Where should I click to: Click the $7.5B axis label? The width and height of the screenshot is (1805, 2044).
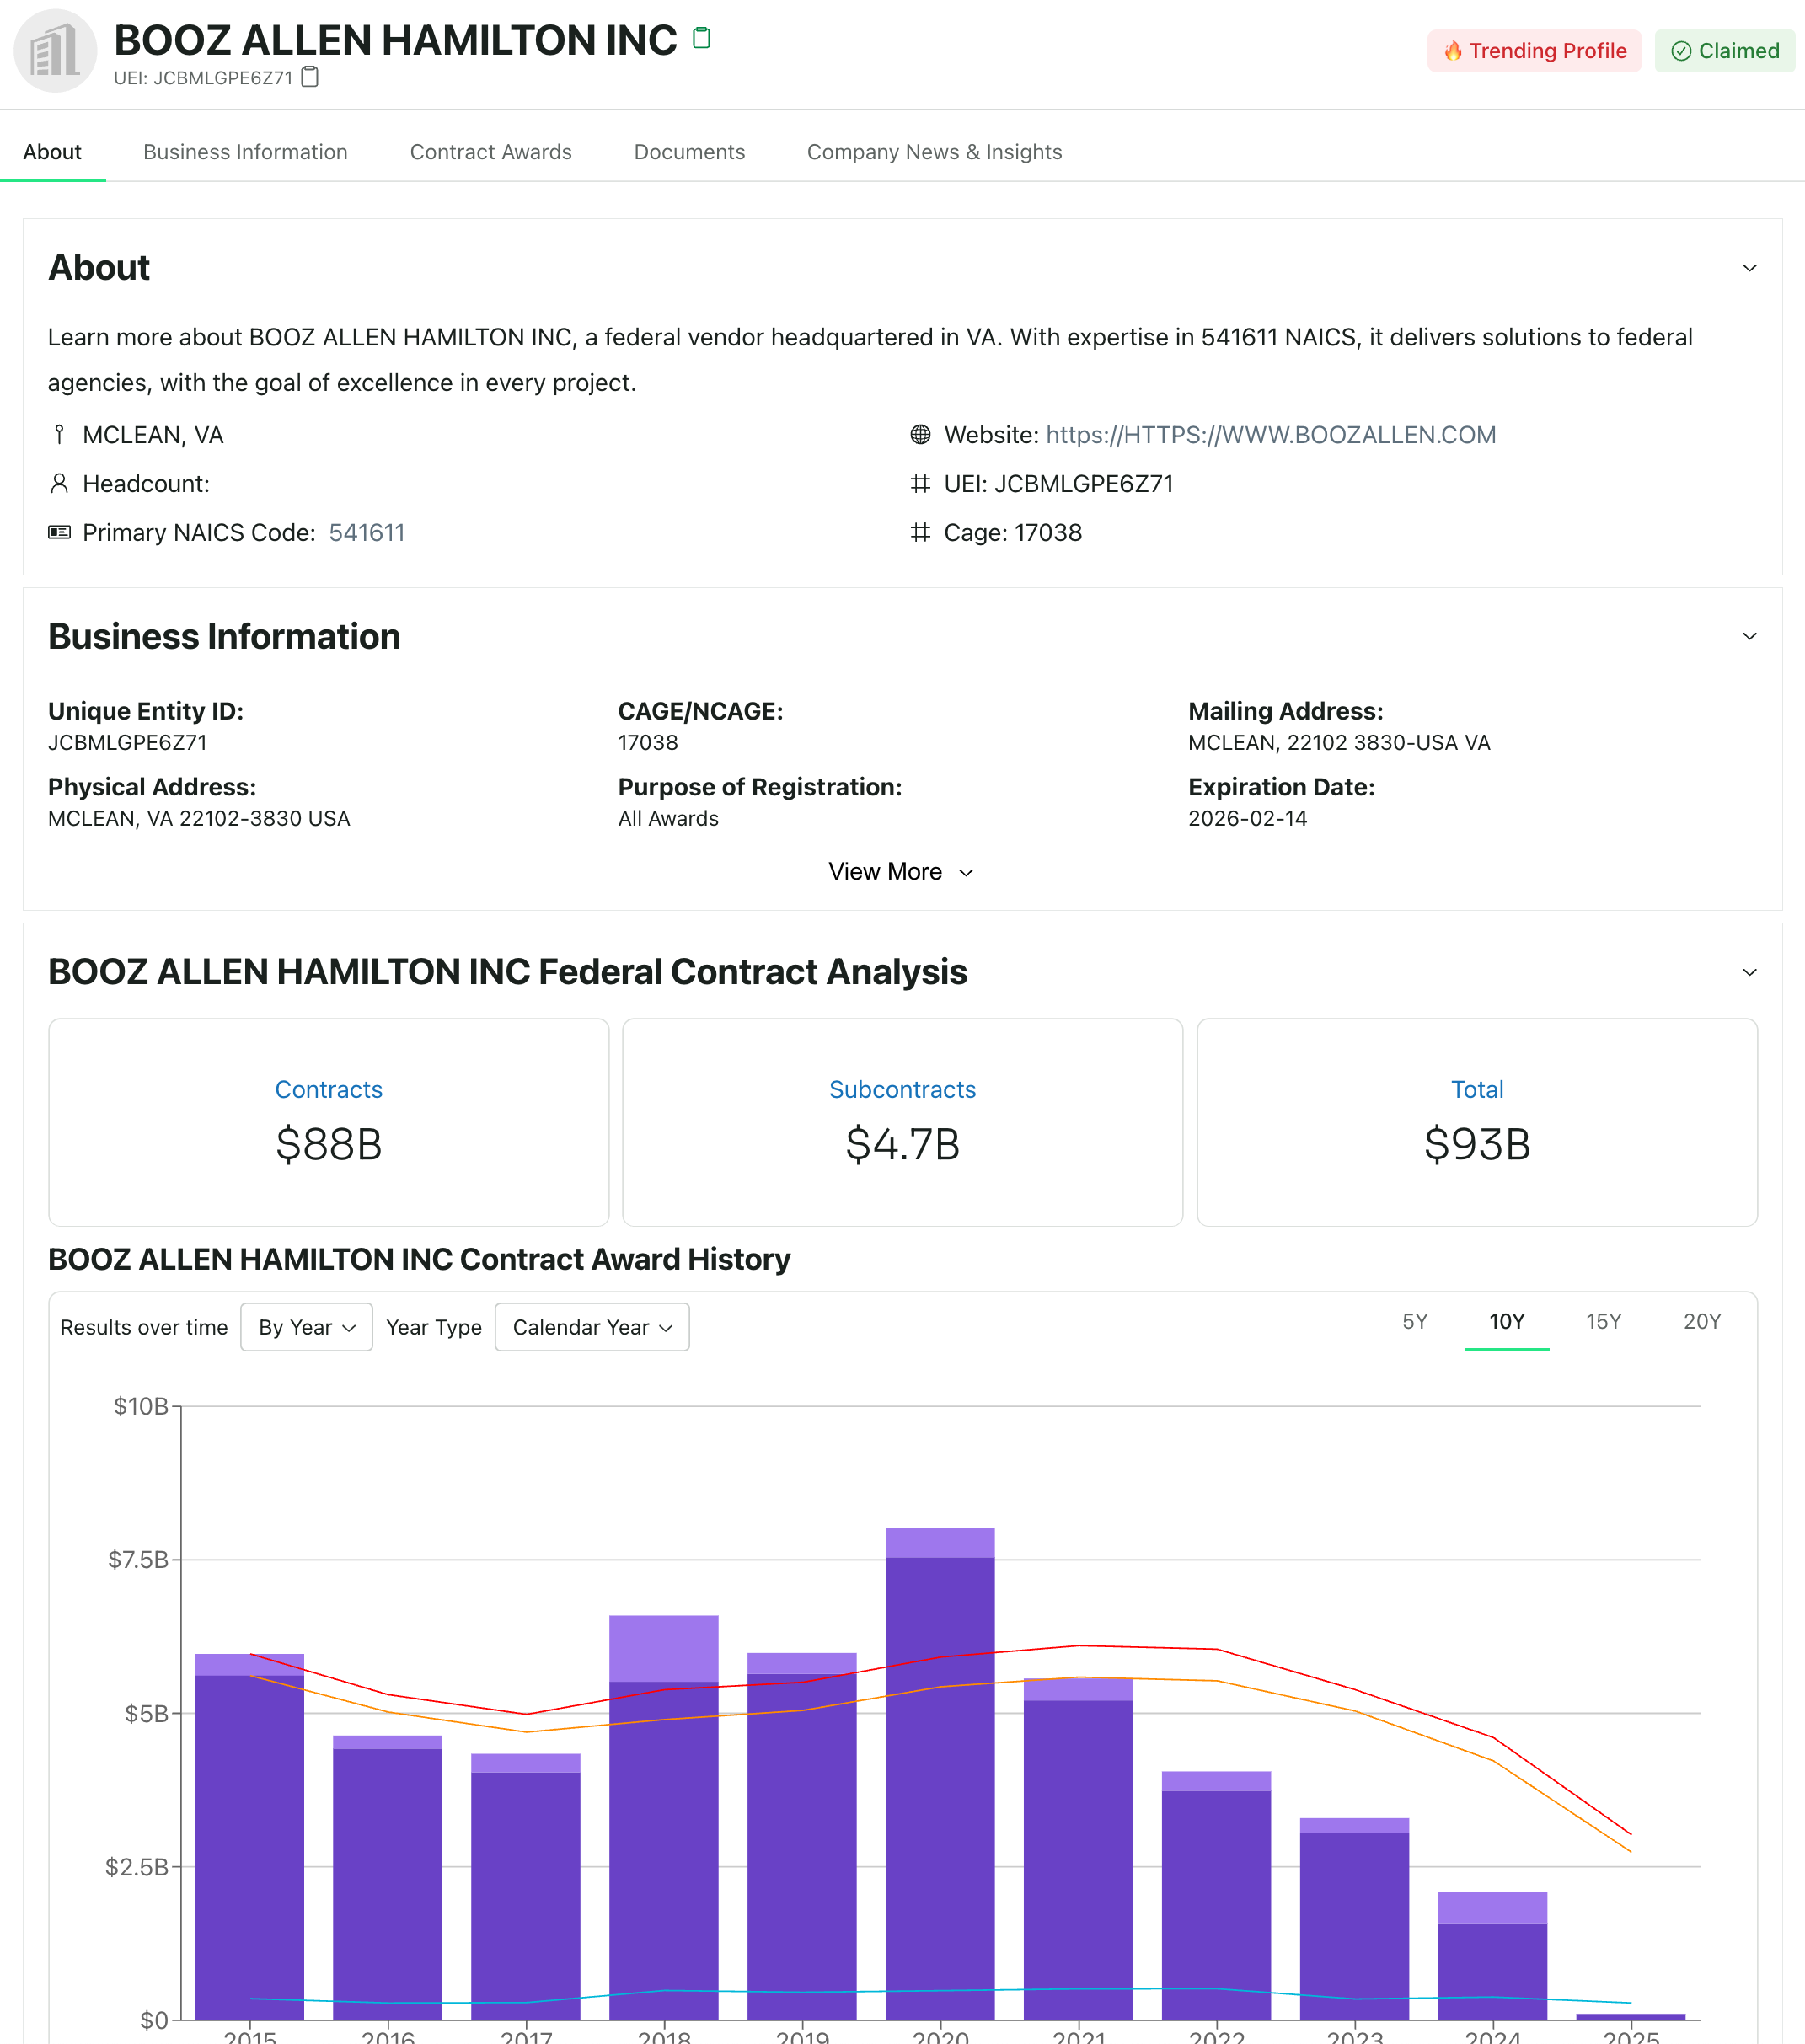(x=138, y=1560)
